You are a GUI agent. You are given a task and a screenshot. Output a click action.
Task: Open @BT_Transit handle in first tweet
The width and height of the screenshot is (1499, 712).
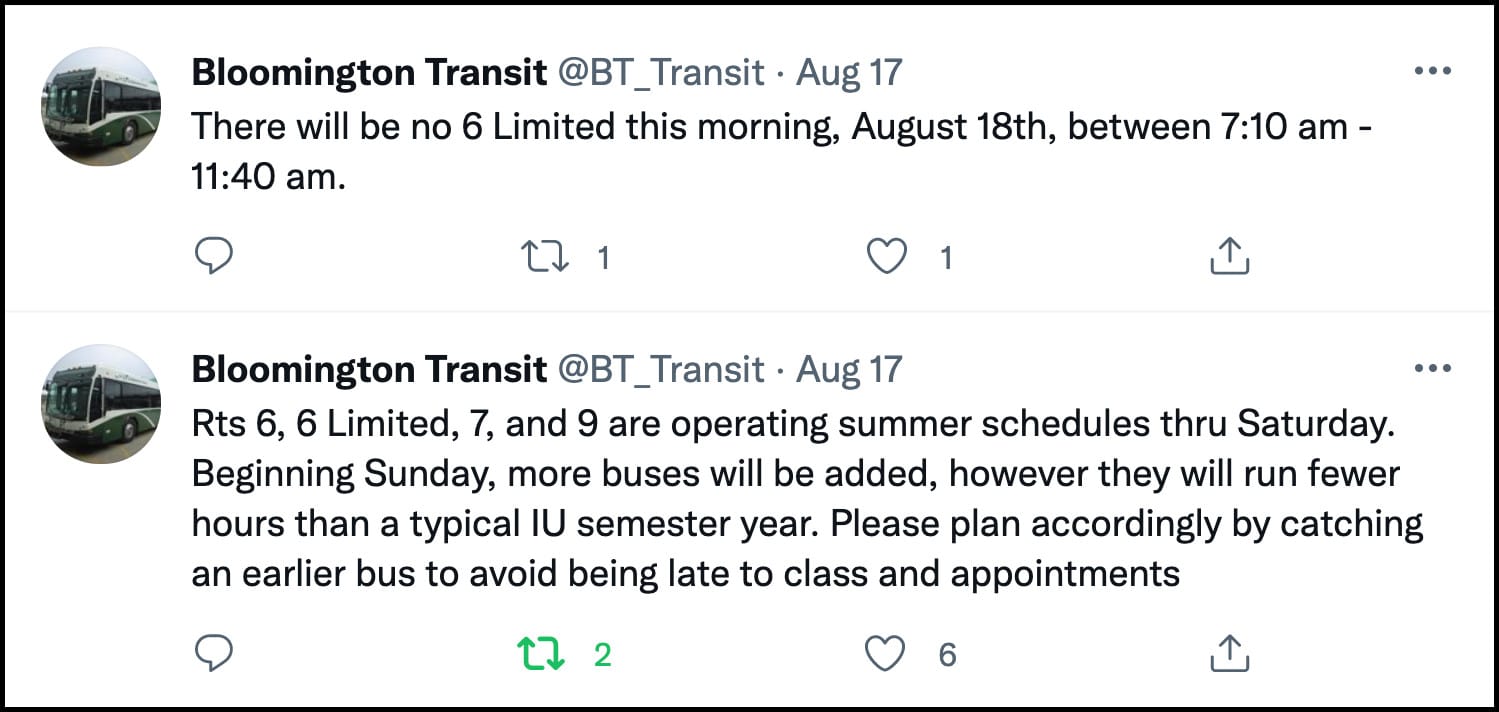(x=661, y=73)
